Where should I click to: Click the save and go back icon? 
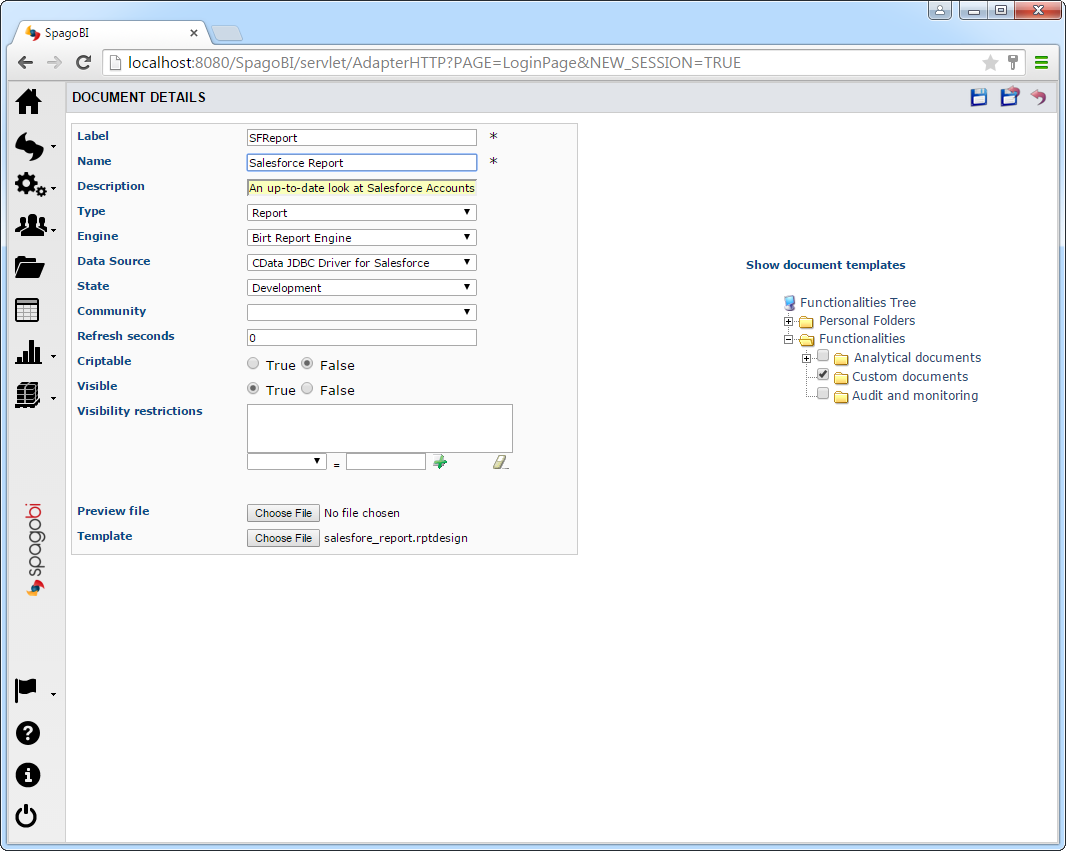pyautogui.click(x=1009, y=97)
